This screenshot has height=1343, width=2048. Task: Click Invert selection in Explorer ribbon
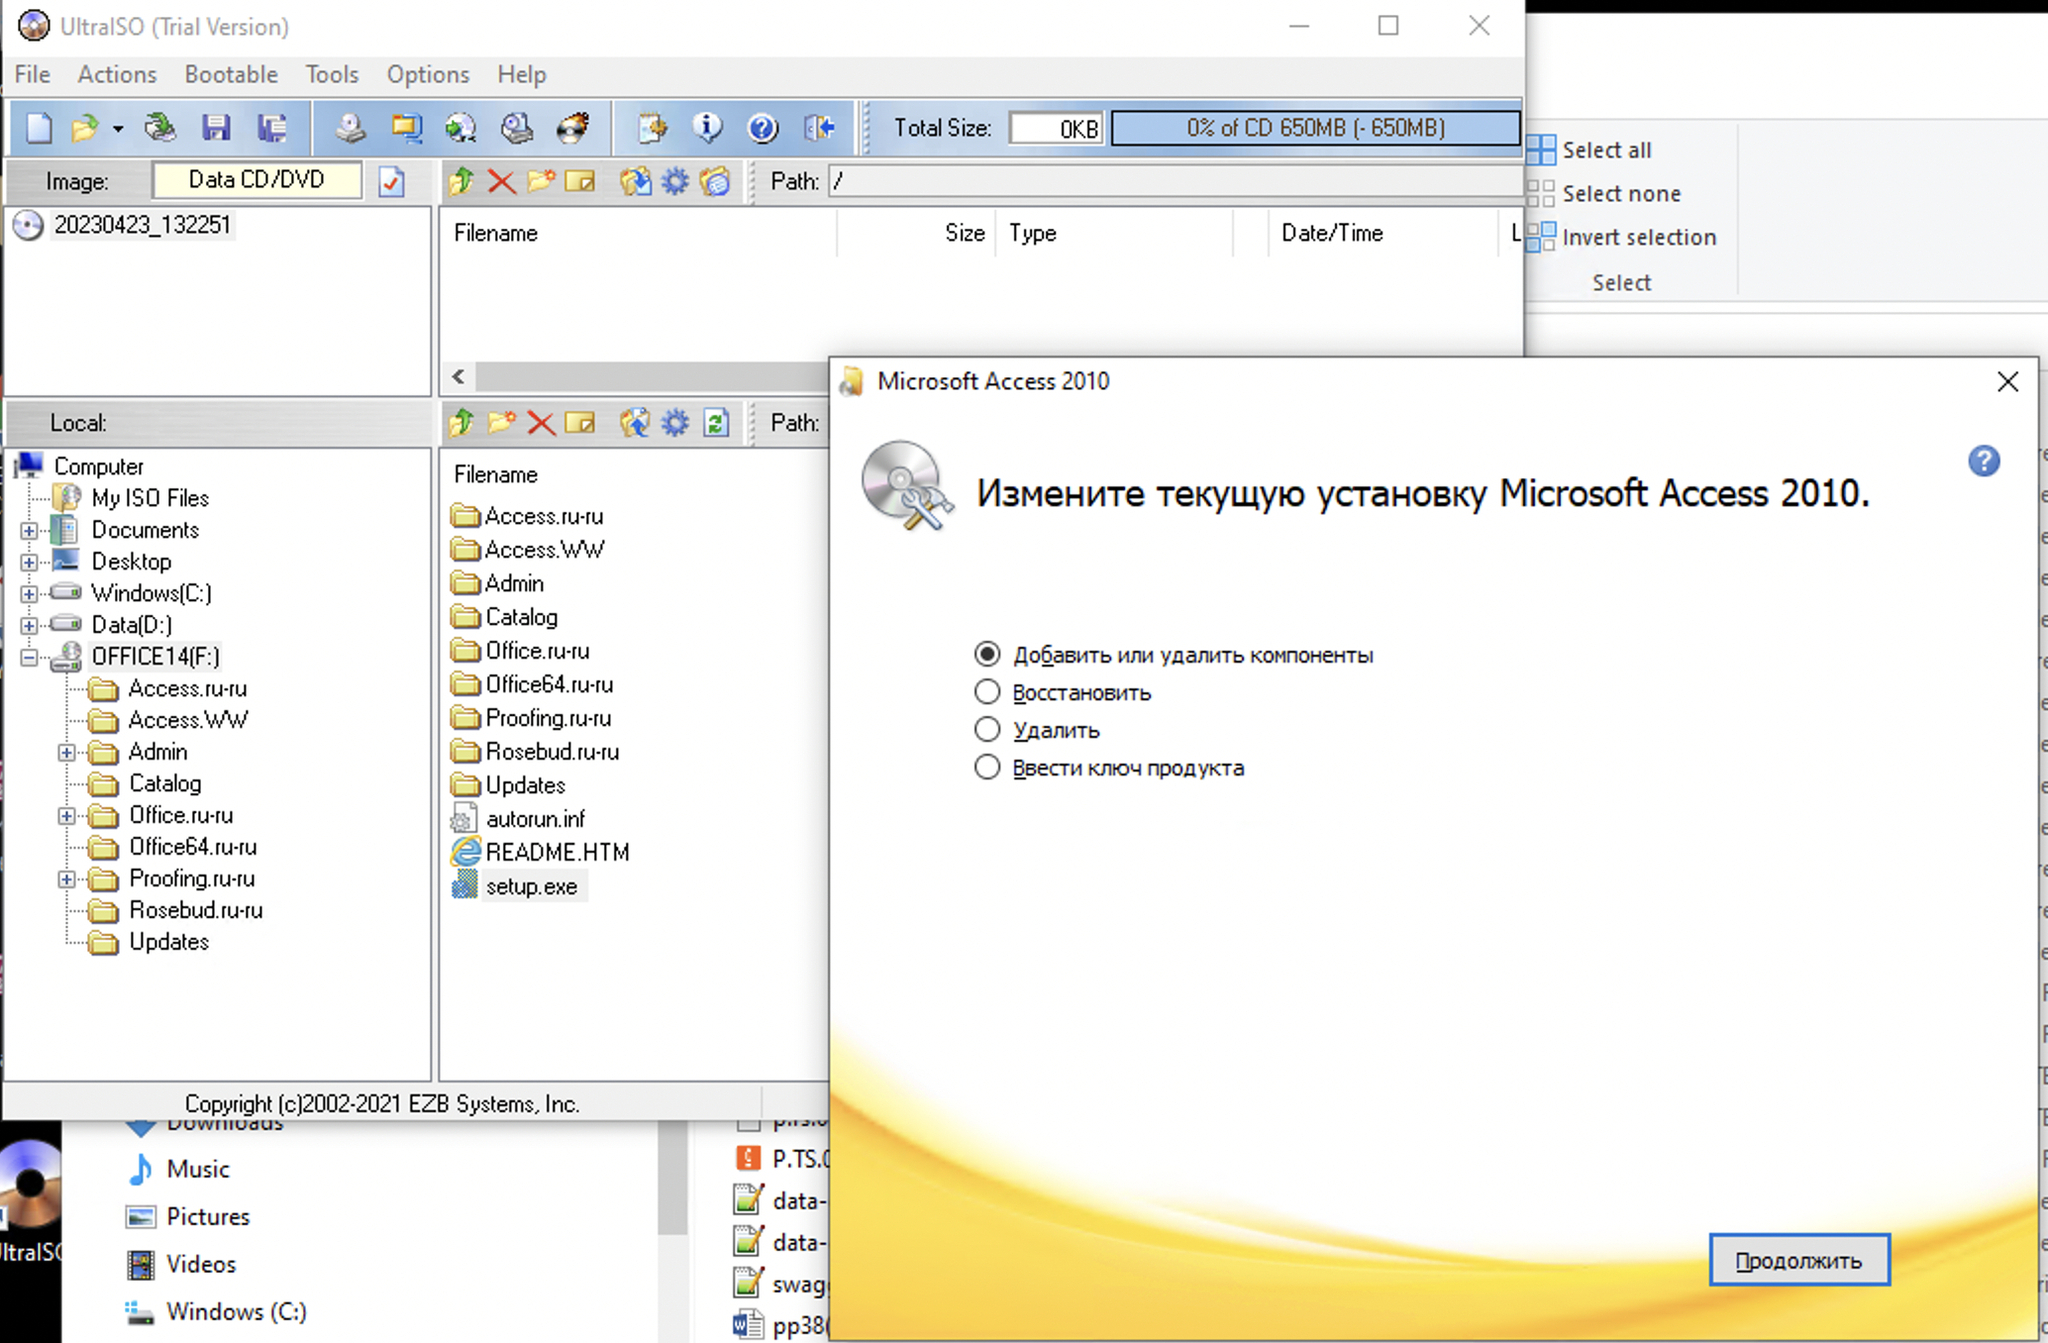(x=1638, y=237)
